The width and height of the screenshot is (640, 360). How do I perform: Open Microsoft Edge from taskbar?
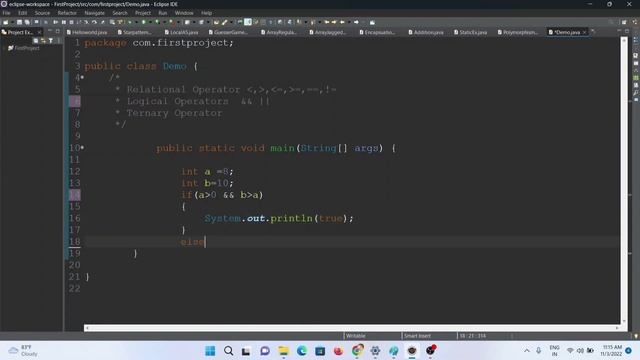tap(302, 351)
